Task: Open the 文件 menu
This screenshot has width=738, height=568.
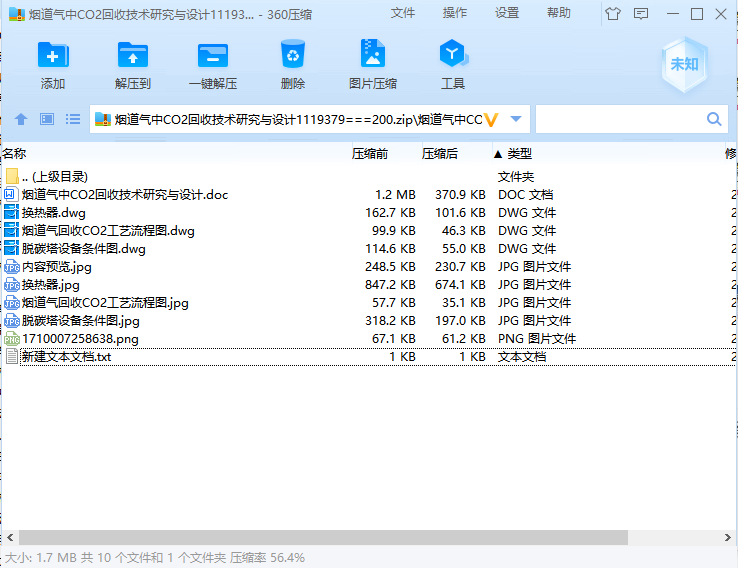Action: coord(403,13)
